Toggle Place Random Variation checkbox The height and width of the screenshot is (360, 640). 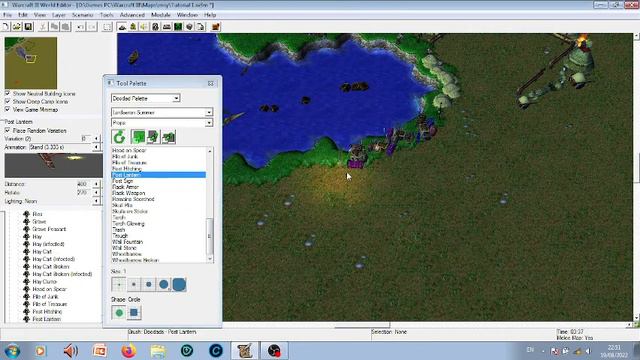[x=7, y=131]
